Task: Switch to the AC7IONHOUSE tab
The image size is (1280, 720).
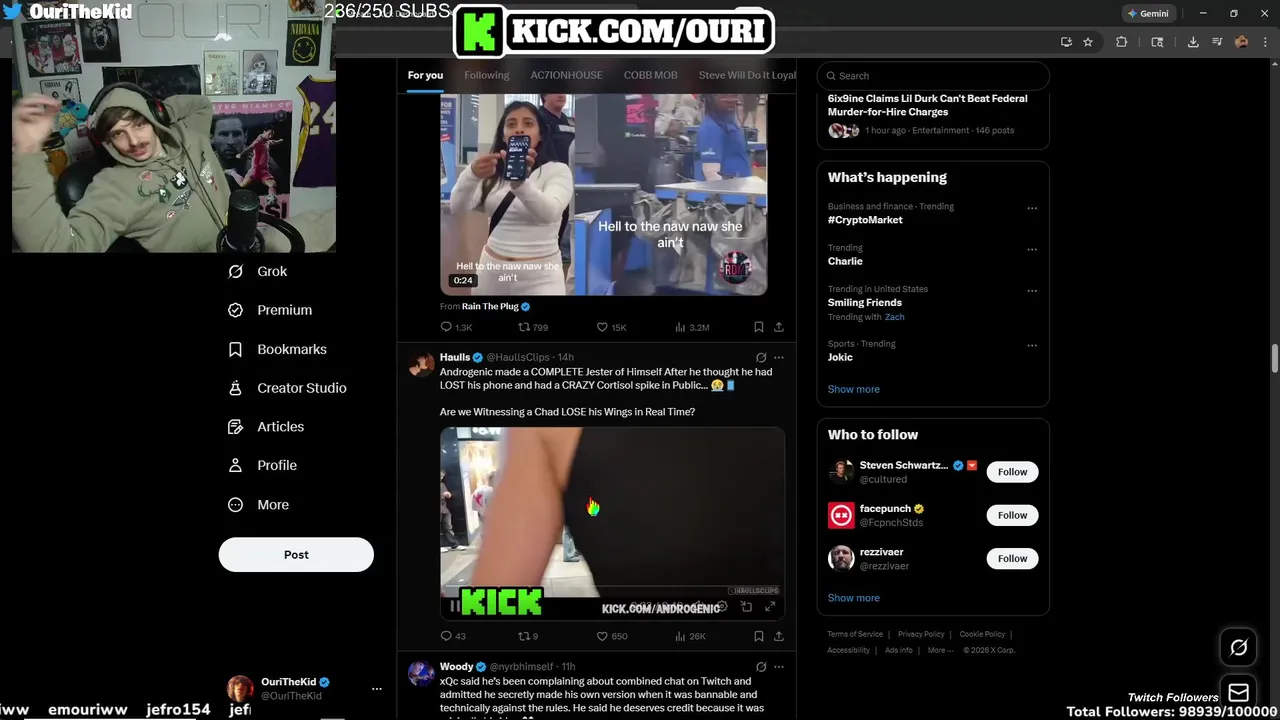Action: pyautogui.click(x=566, y=75)
